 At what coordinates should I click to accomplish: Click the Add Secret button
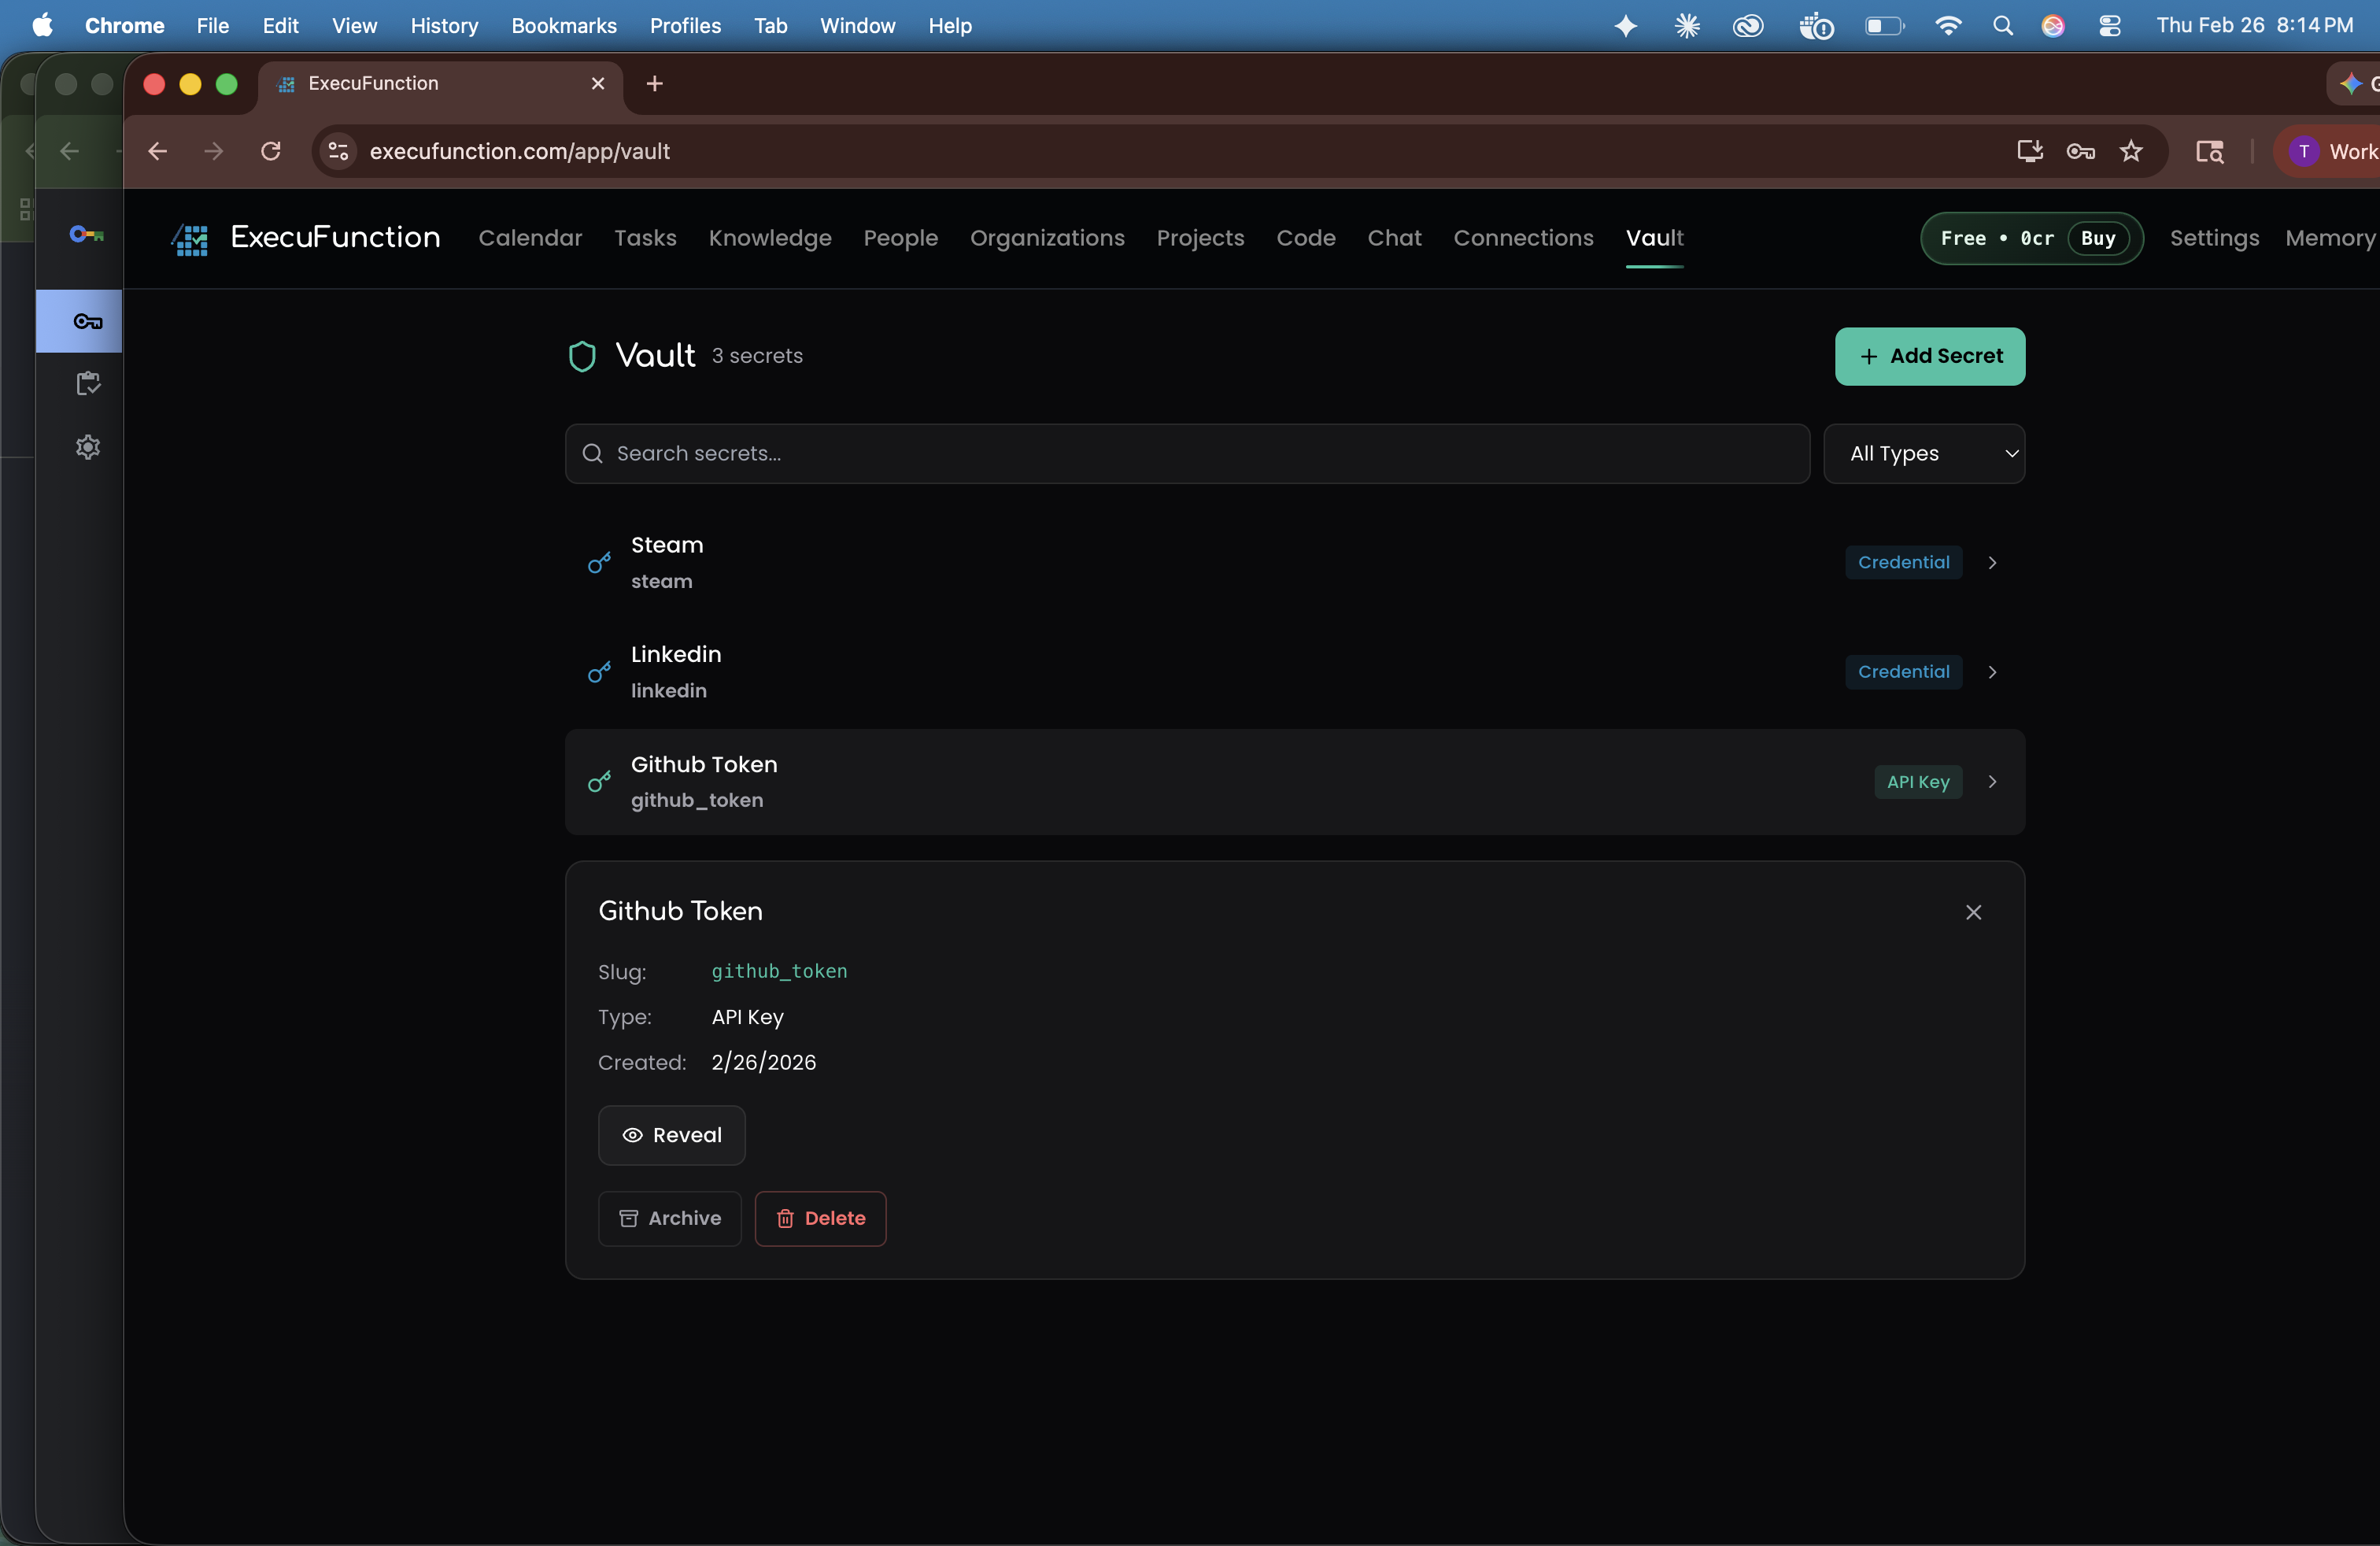1930,356
